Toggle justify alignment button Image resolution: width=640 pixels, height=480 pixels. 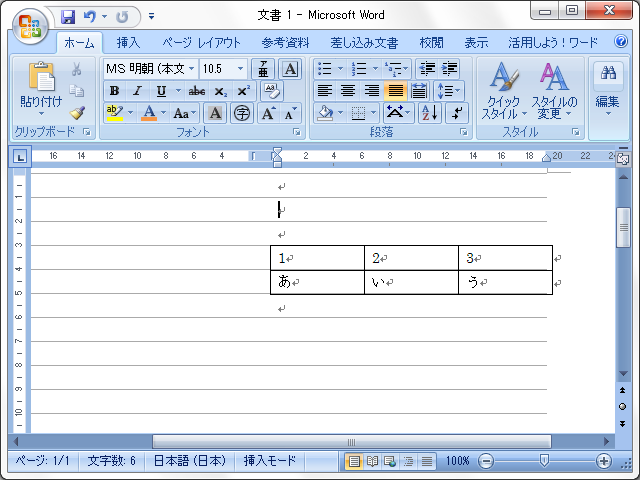point(394,91)
